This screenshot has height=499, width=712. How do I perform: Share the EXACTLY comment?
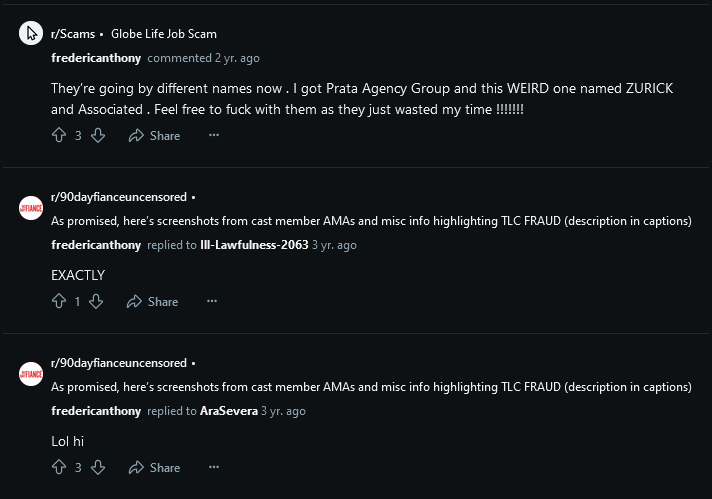click(153, 301)
